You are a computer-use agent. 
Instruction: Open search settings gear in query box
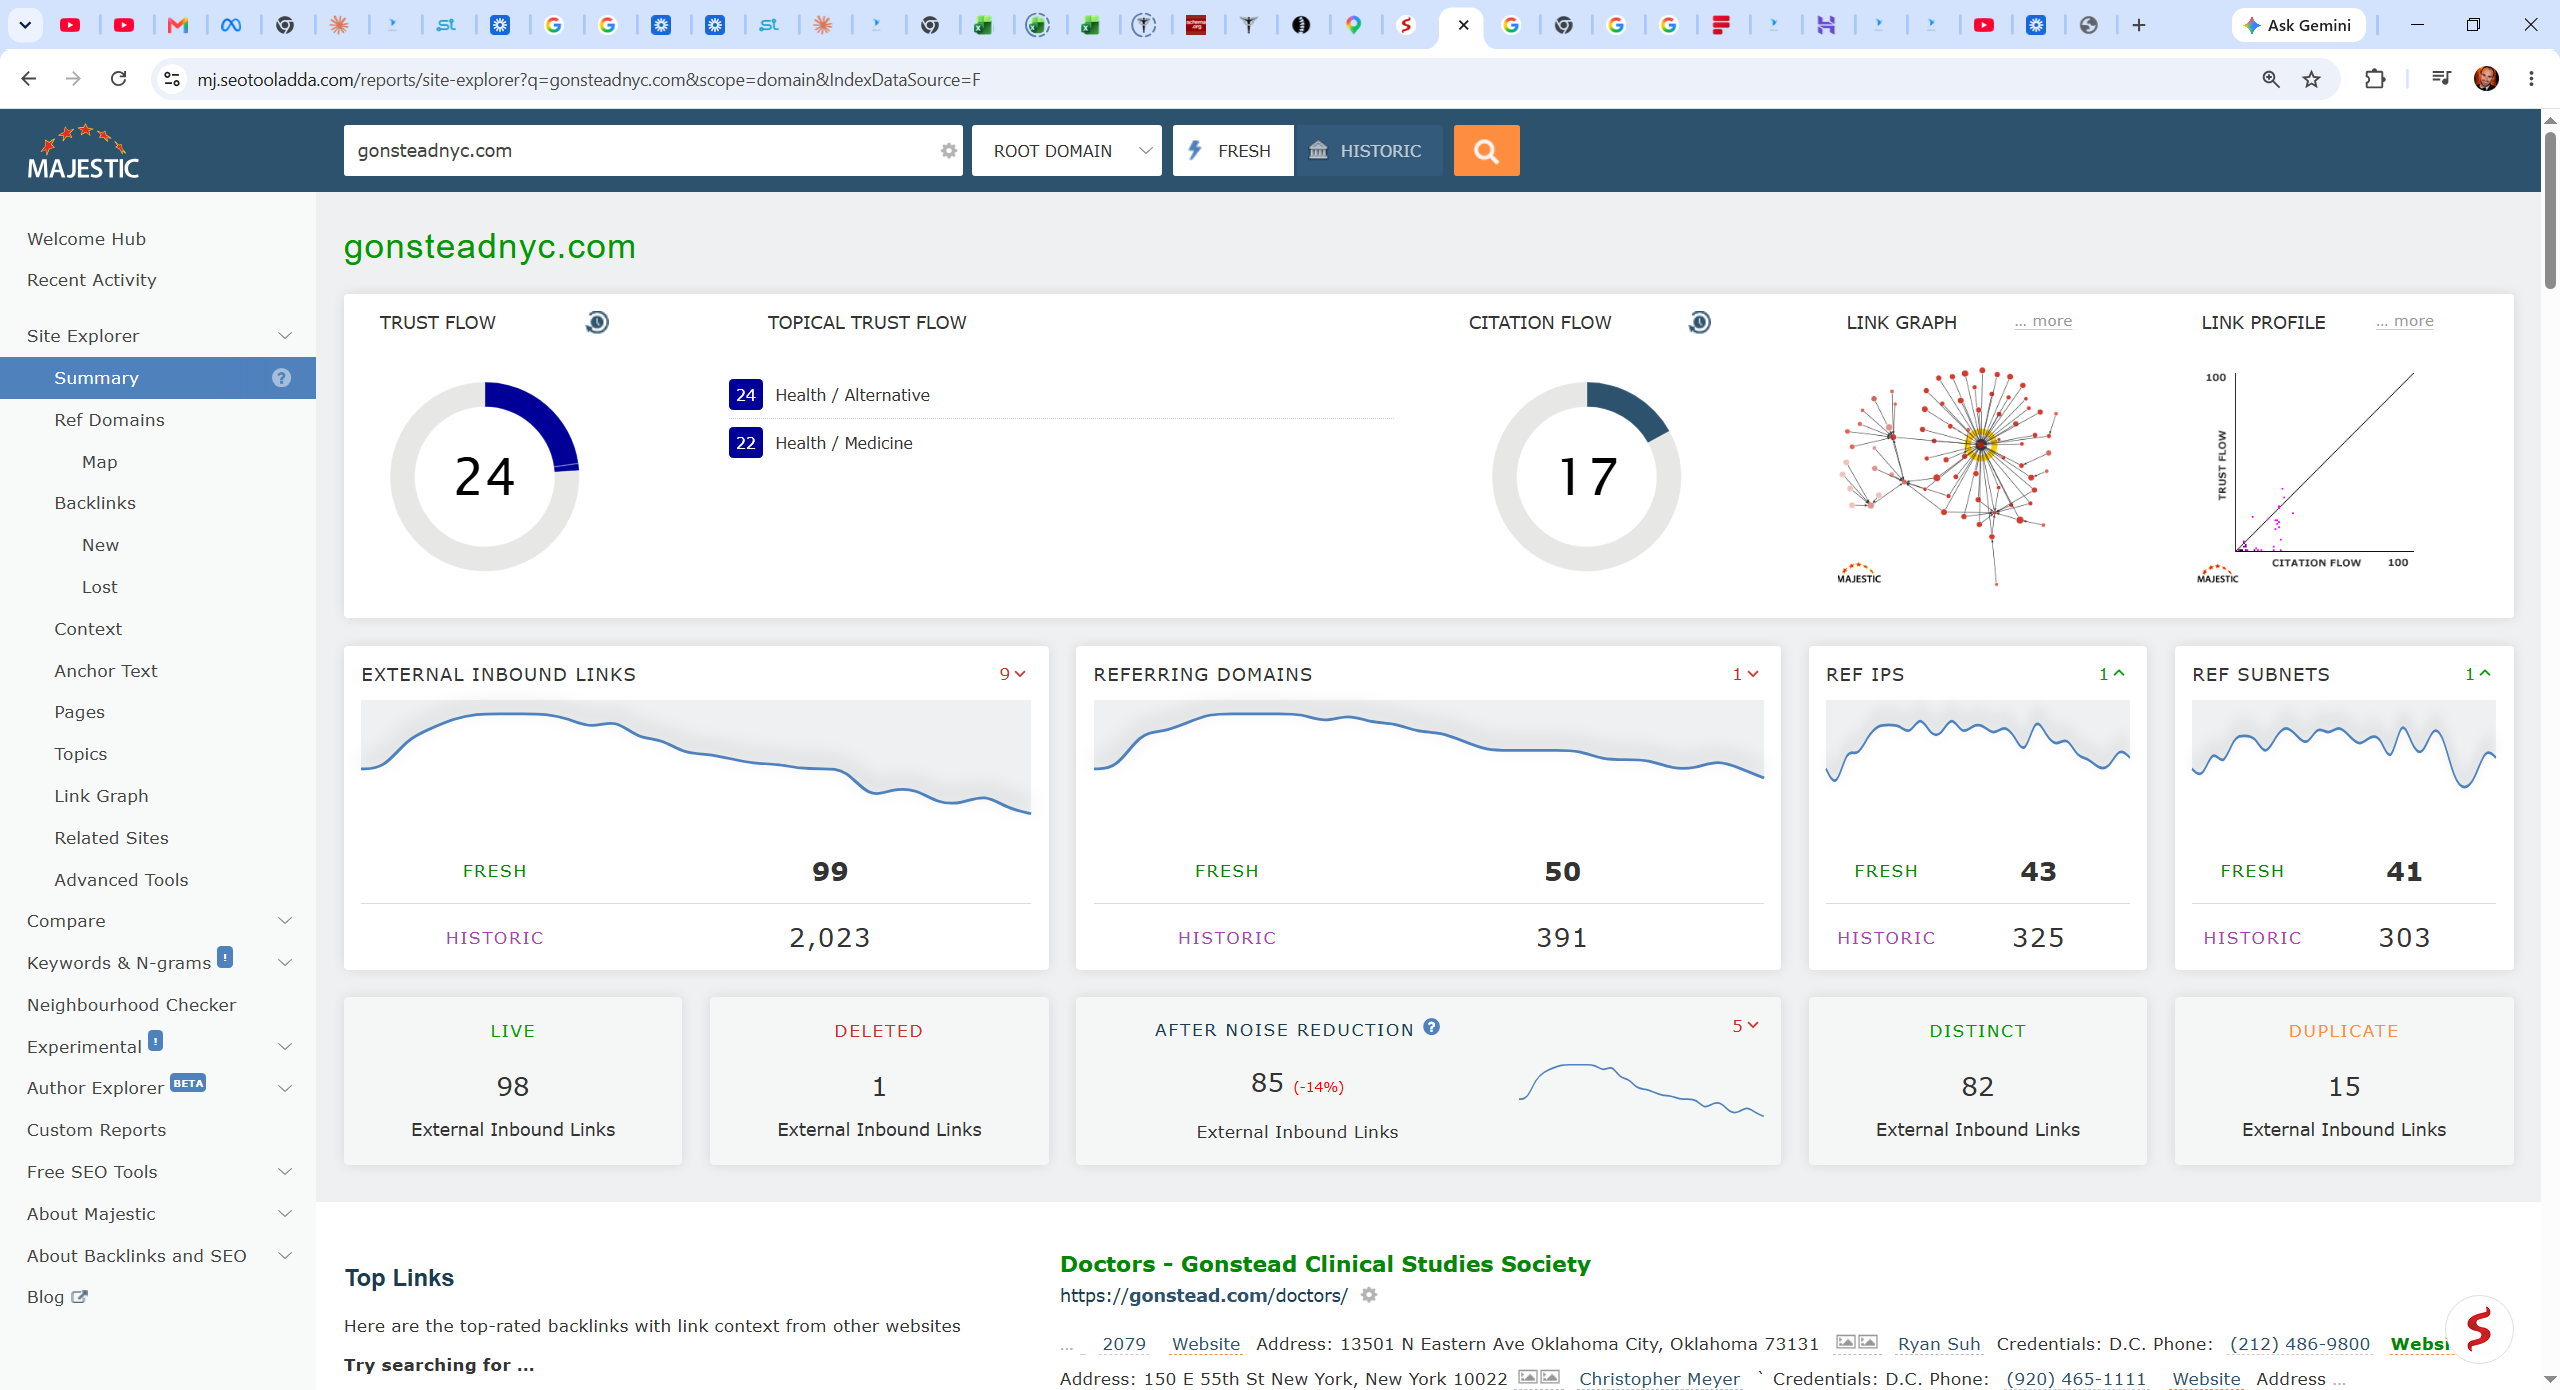[948, 151]
